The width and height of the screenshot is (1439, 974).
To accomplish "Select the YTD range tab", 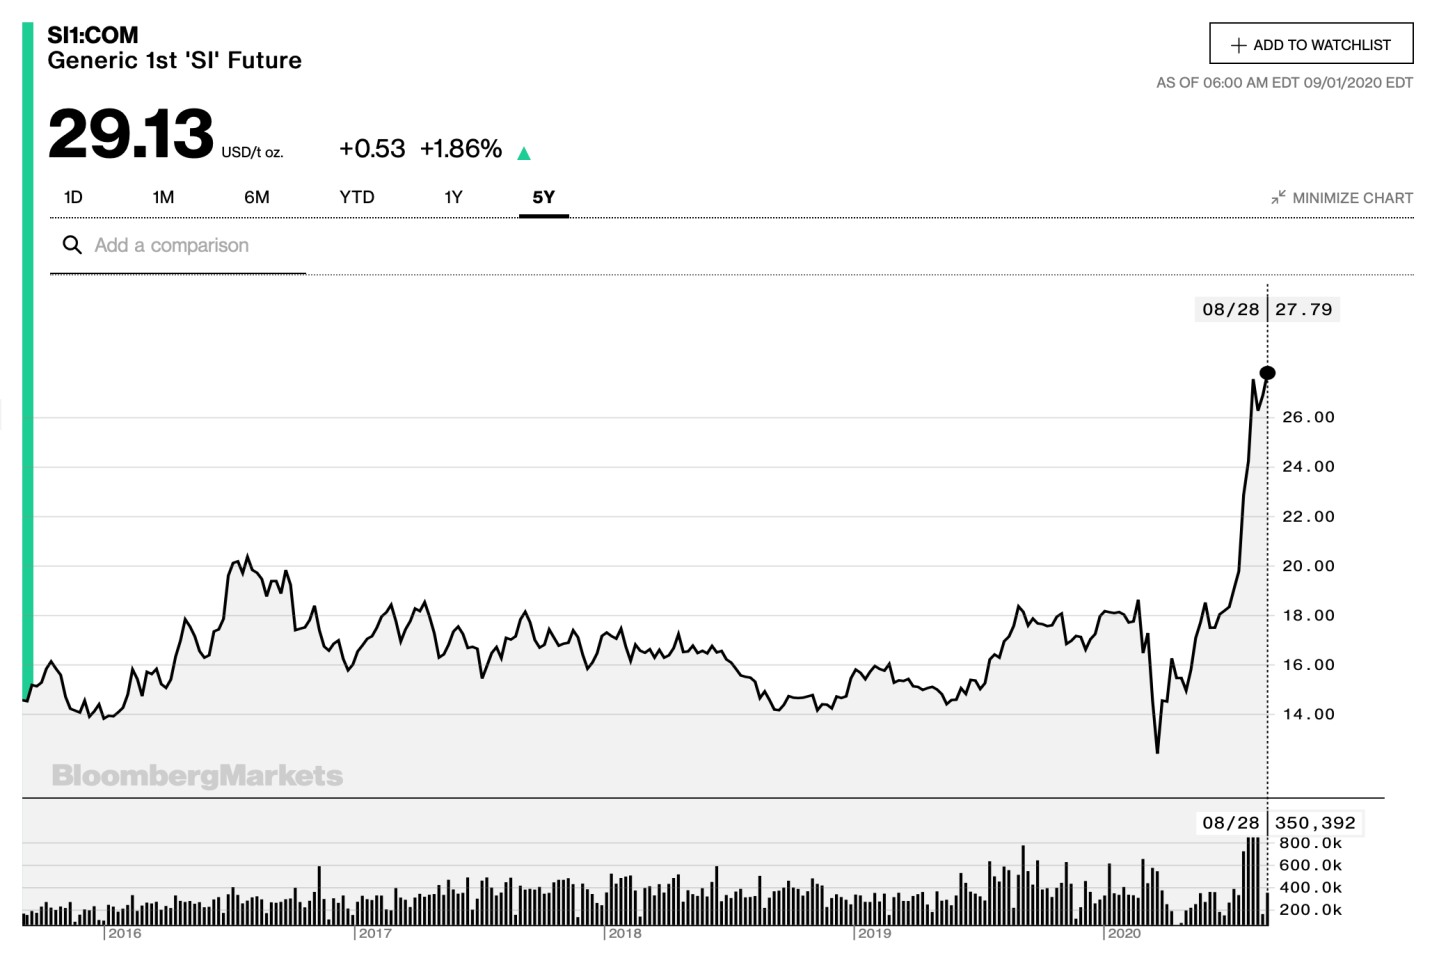I will click(357, 197).
